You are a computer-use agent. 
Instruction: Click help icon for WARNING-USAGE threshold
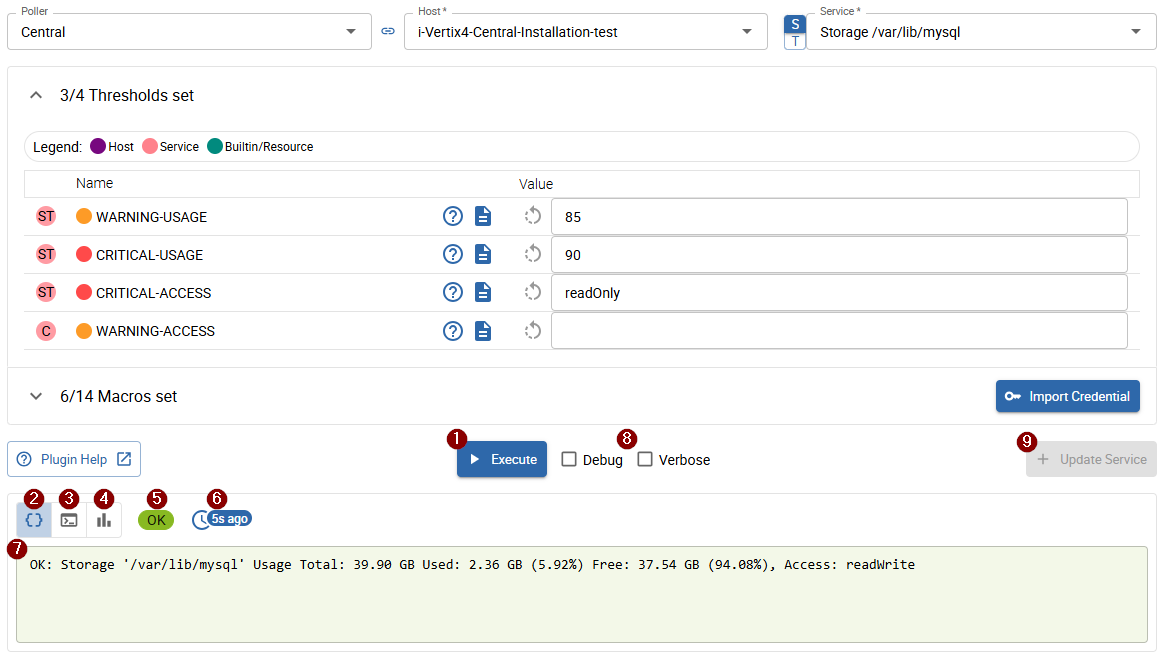(x=453, y=216)
